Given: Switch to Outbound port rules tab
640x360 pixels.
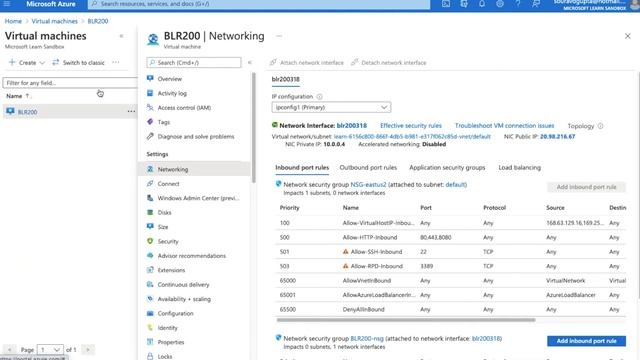Looking at the screenshot, I should pyautogui.click(x=368, y=167).
